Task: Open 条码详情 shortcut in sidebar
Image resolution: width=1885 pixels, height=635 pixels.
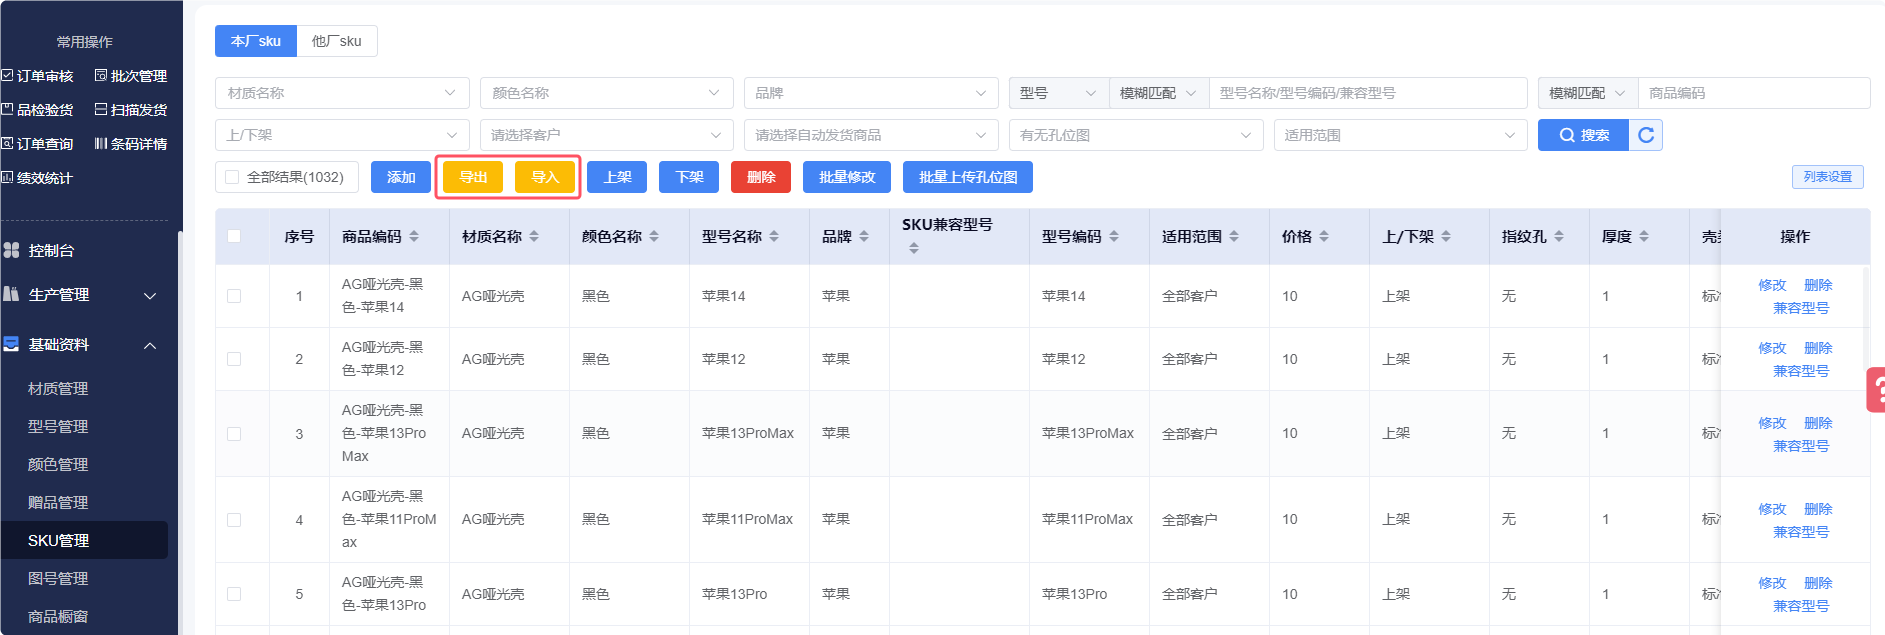Action: (131, 144)
